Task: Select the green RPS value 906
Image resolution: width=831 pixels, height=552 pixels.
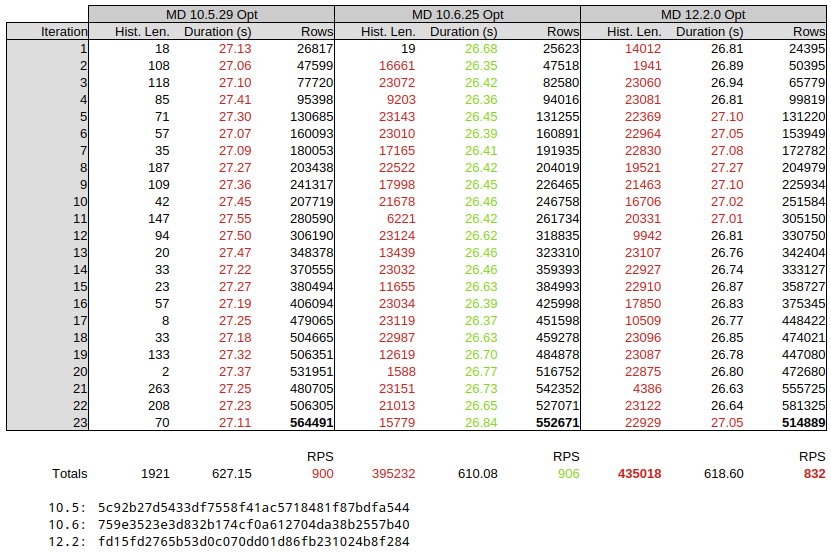Action: 567,473
